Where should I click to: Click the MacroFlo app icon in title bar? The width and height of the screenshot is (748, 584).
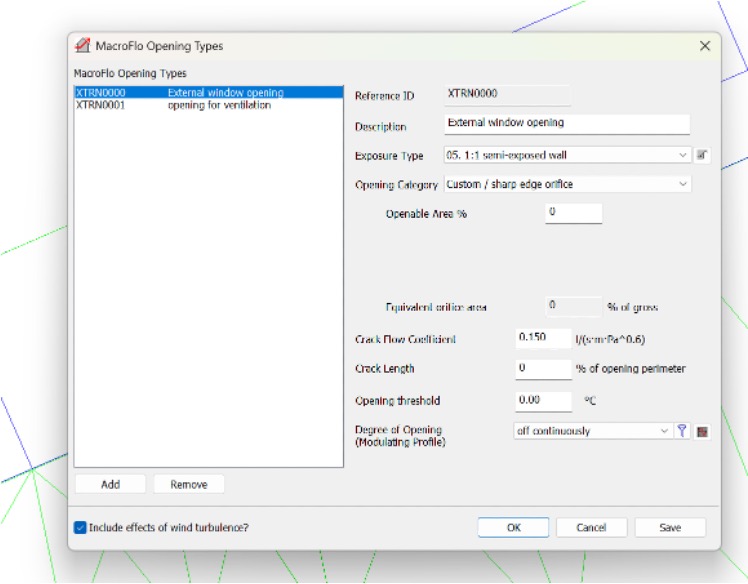[x=83, y=46]
